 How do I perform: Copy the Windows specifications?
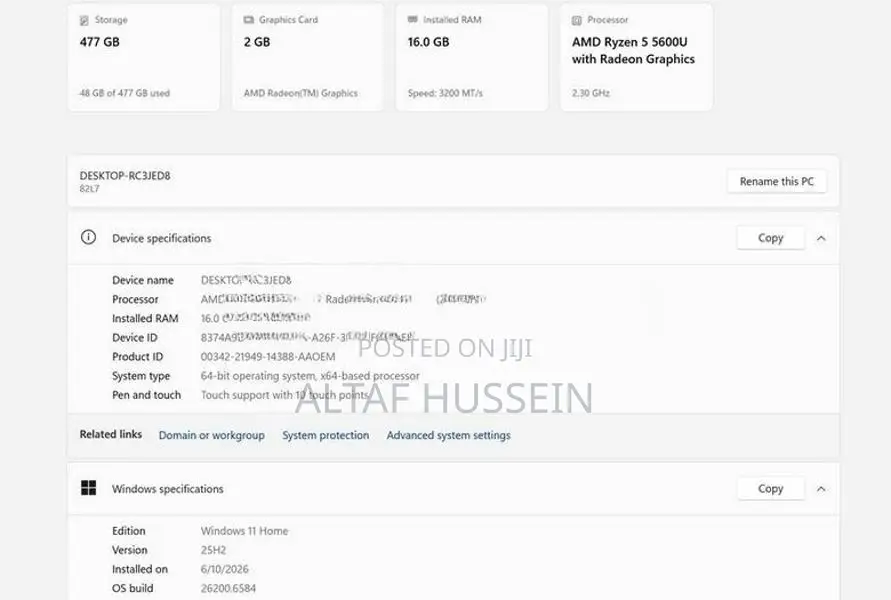771,489
